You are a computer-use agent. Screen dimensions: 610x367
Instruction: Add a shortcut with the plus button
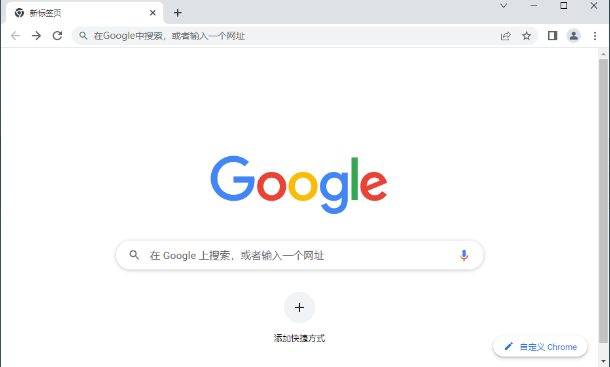coord(299,307)
